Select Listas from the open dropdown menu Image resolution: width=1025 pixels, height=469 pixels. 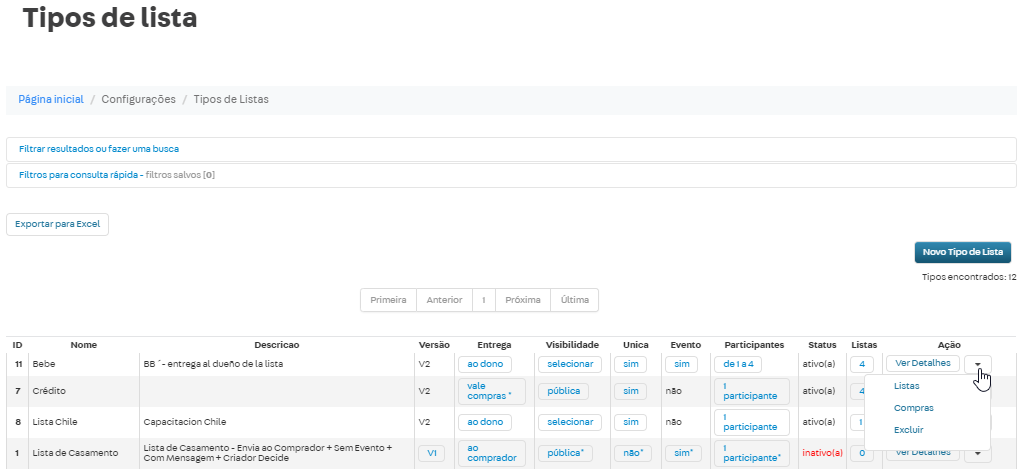907,386
